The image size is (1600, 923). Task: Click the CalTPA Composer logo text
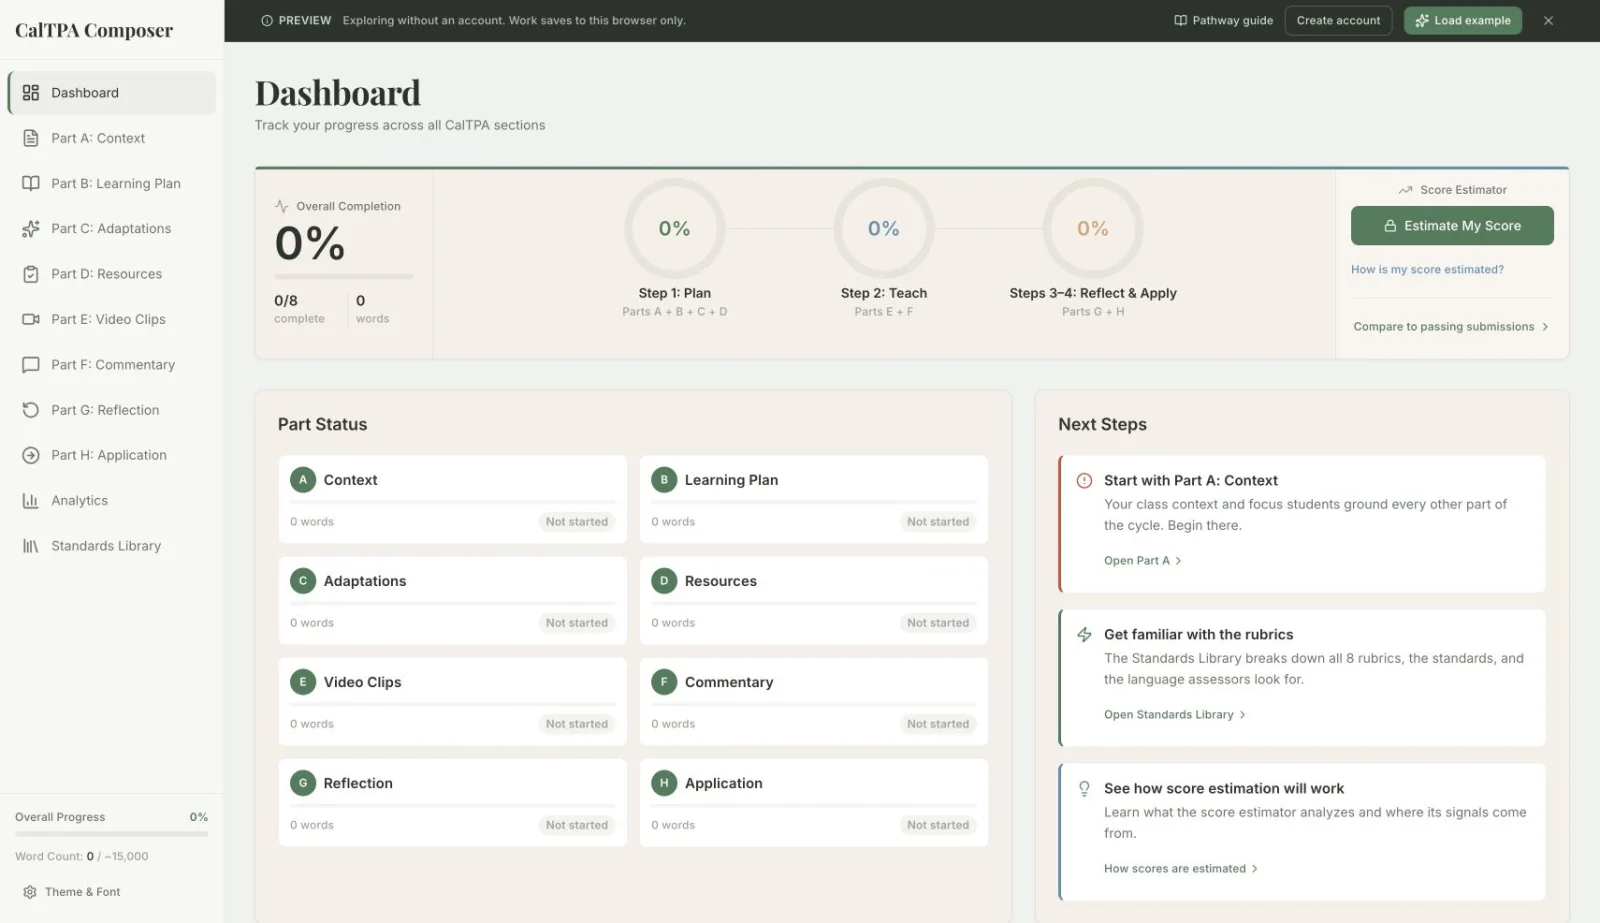[94, 31]
